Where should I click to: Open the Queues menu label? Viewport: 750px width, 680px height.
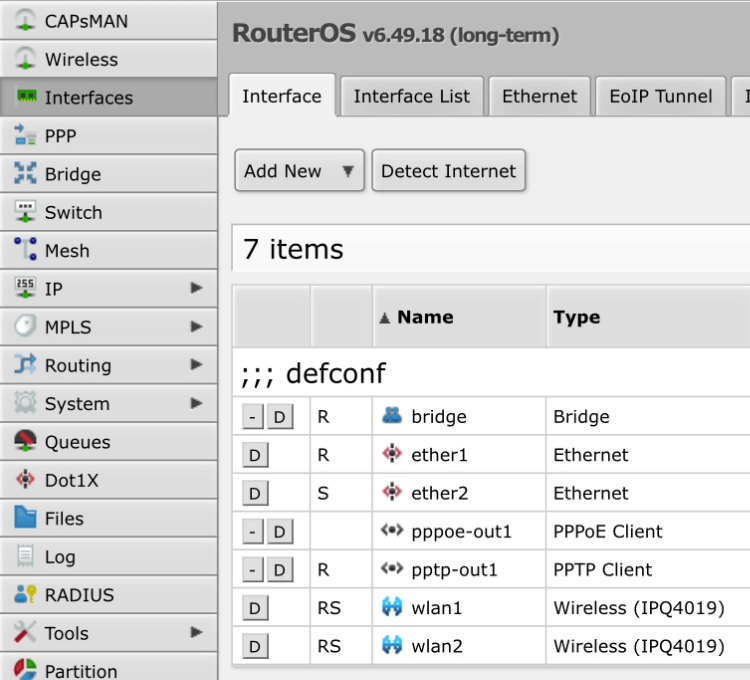tap(77, 442)
